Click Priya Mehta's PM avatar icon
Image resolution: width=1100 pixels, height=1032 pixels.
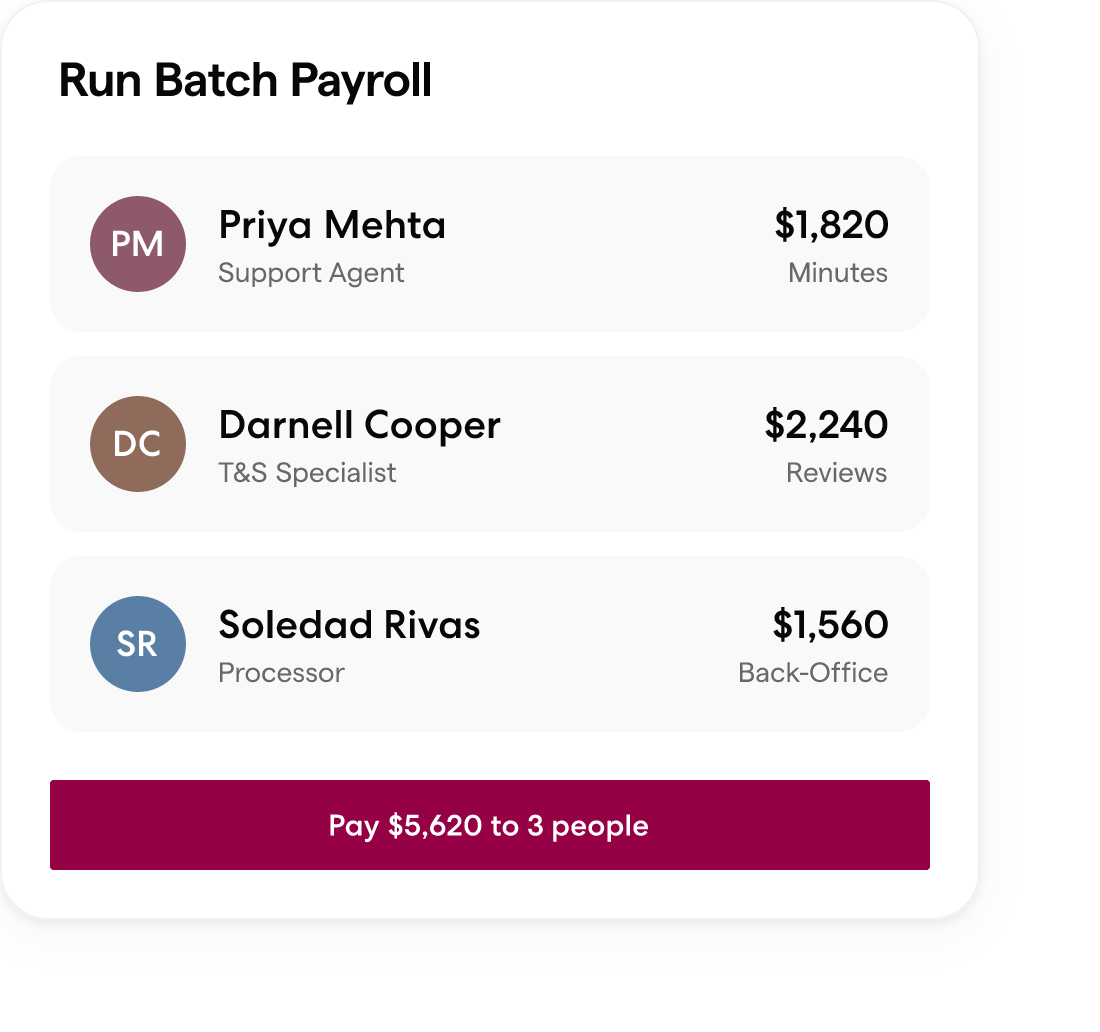[x=137, y=243]
